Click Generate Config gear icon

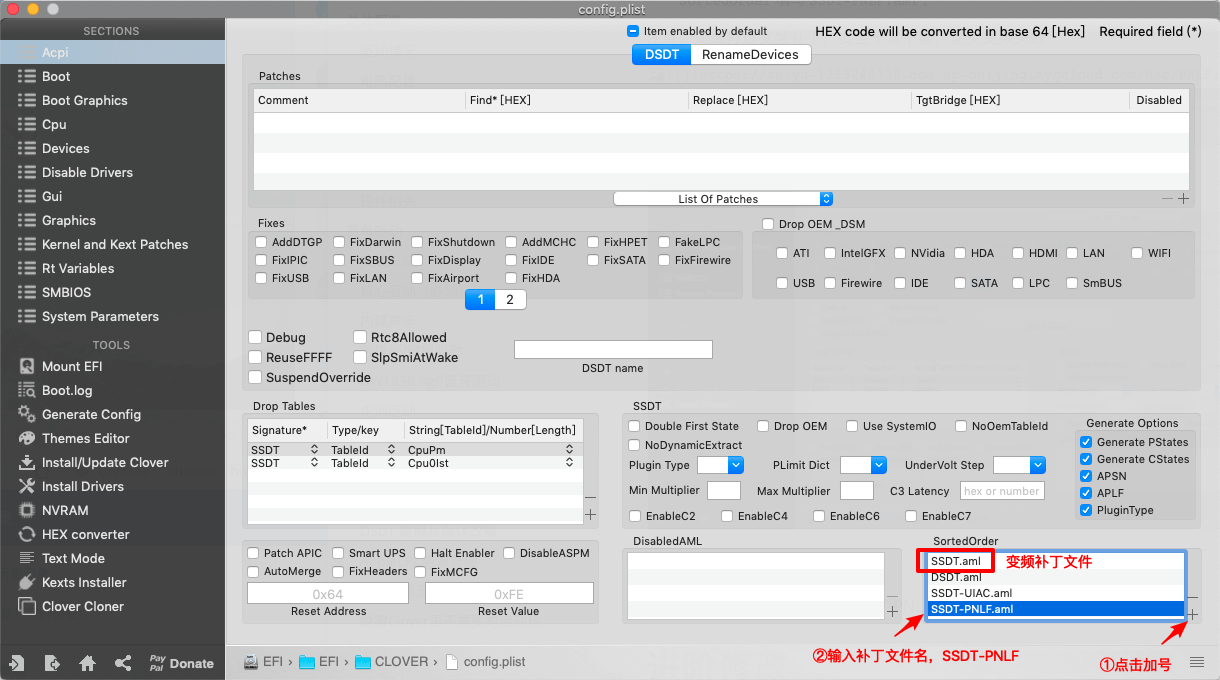pyautogui.click(x=26, y=414)
